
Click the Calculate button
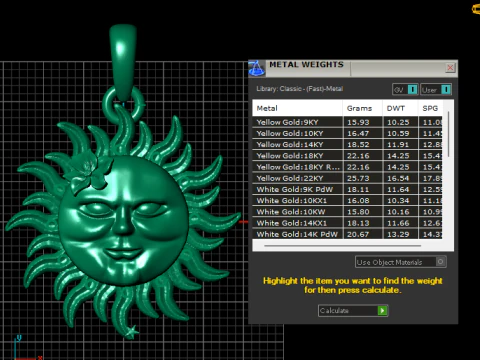(353, 311)
